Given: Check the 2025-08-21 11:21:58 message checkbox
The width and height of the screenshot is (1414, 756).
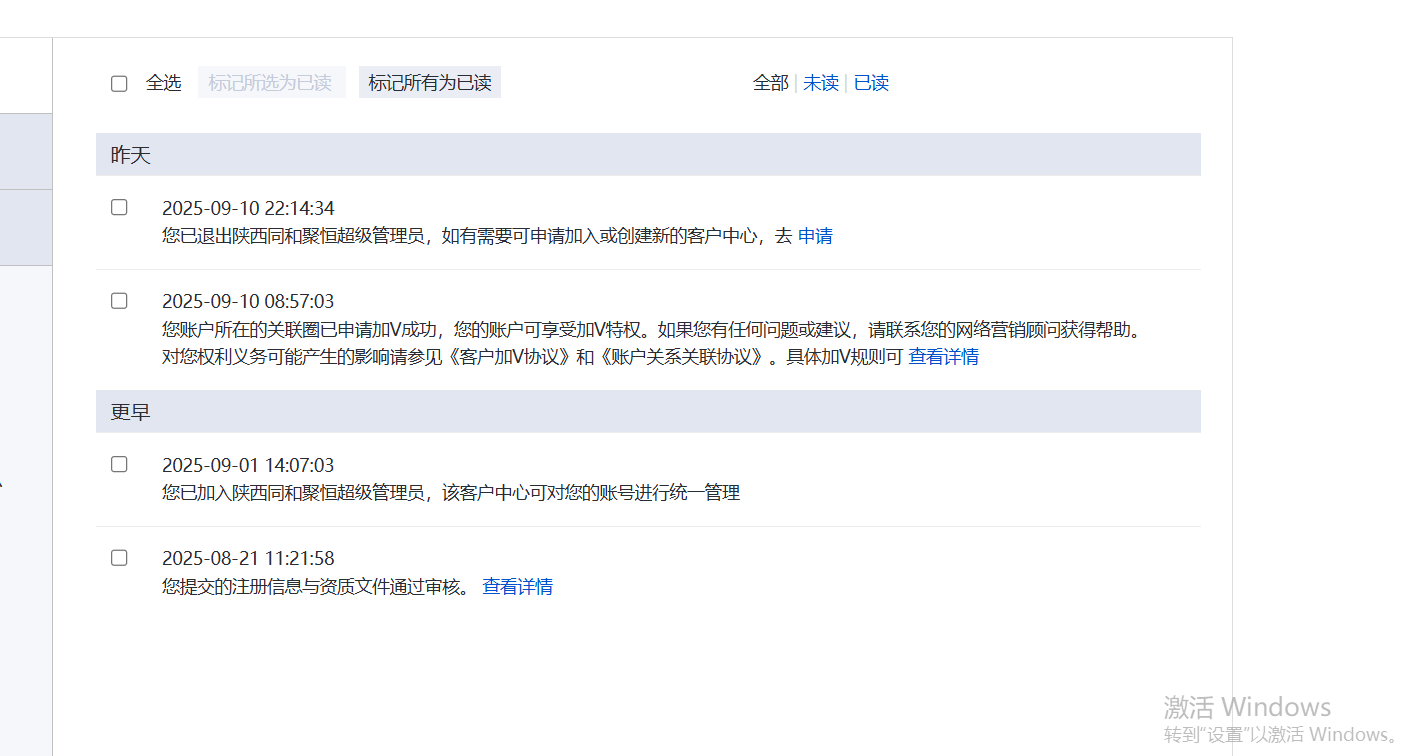Looking at the screenshot, I should [119, 557].
